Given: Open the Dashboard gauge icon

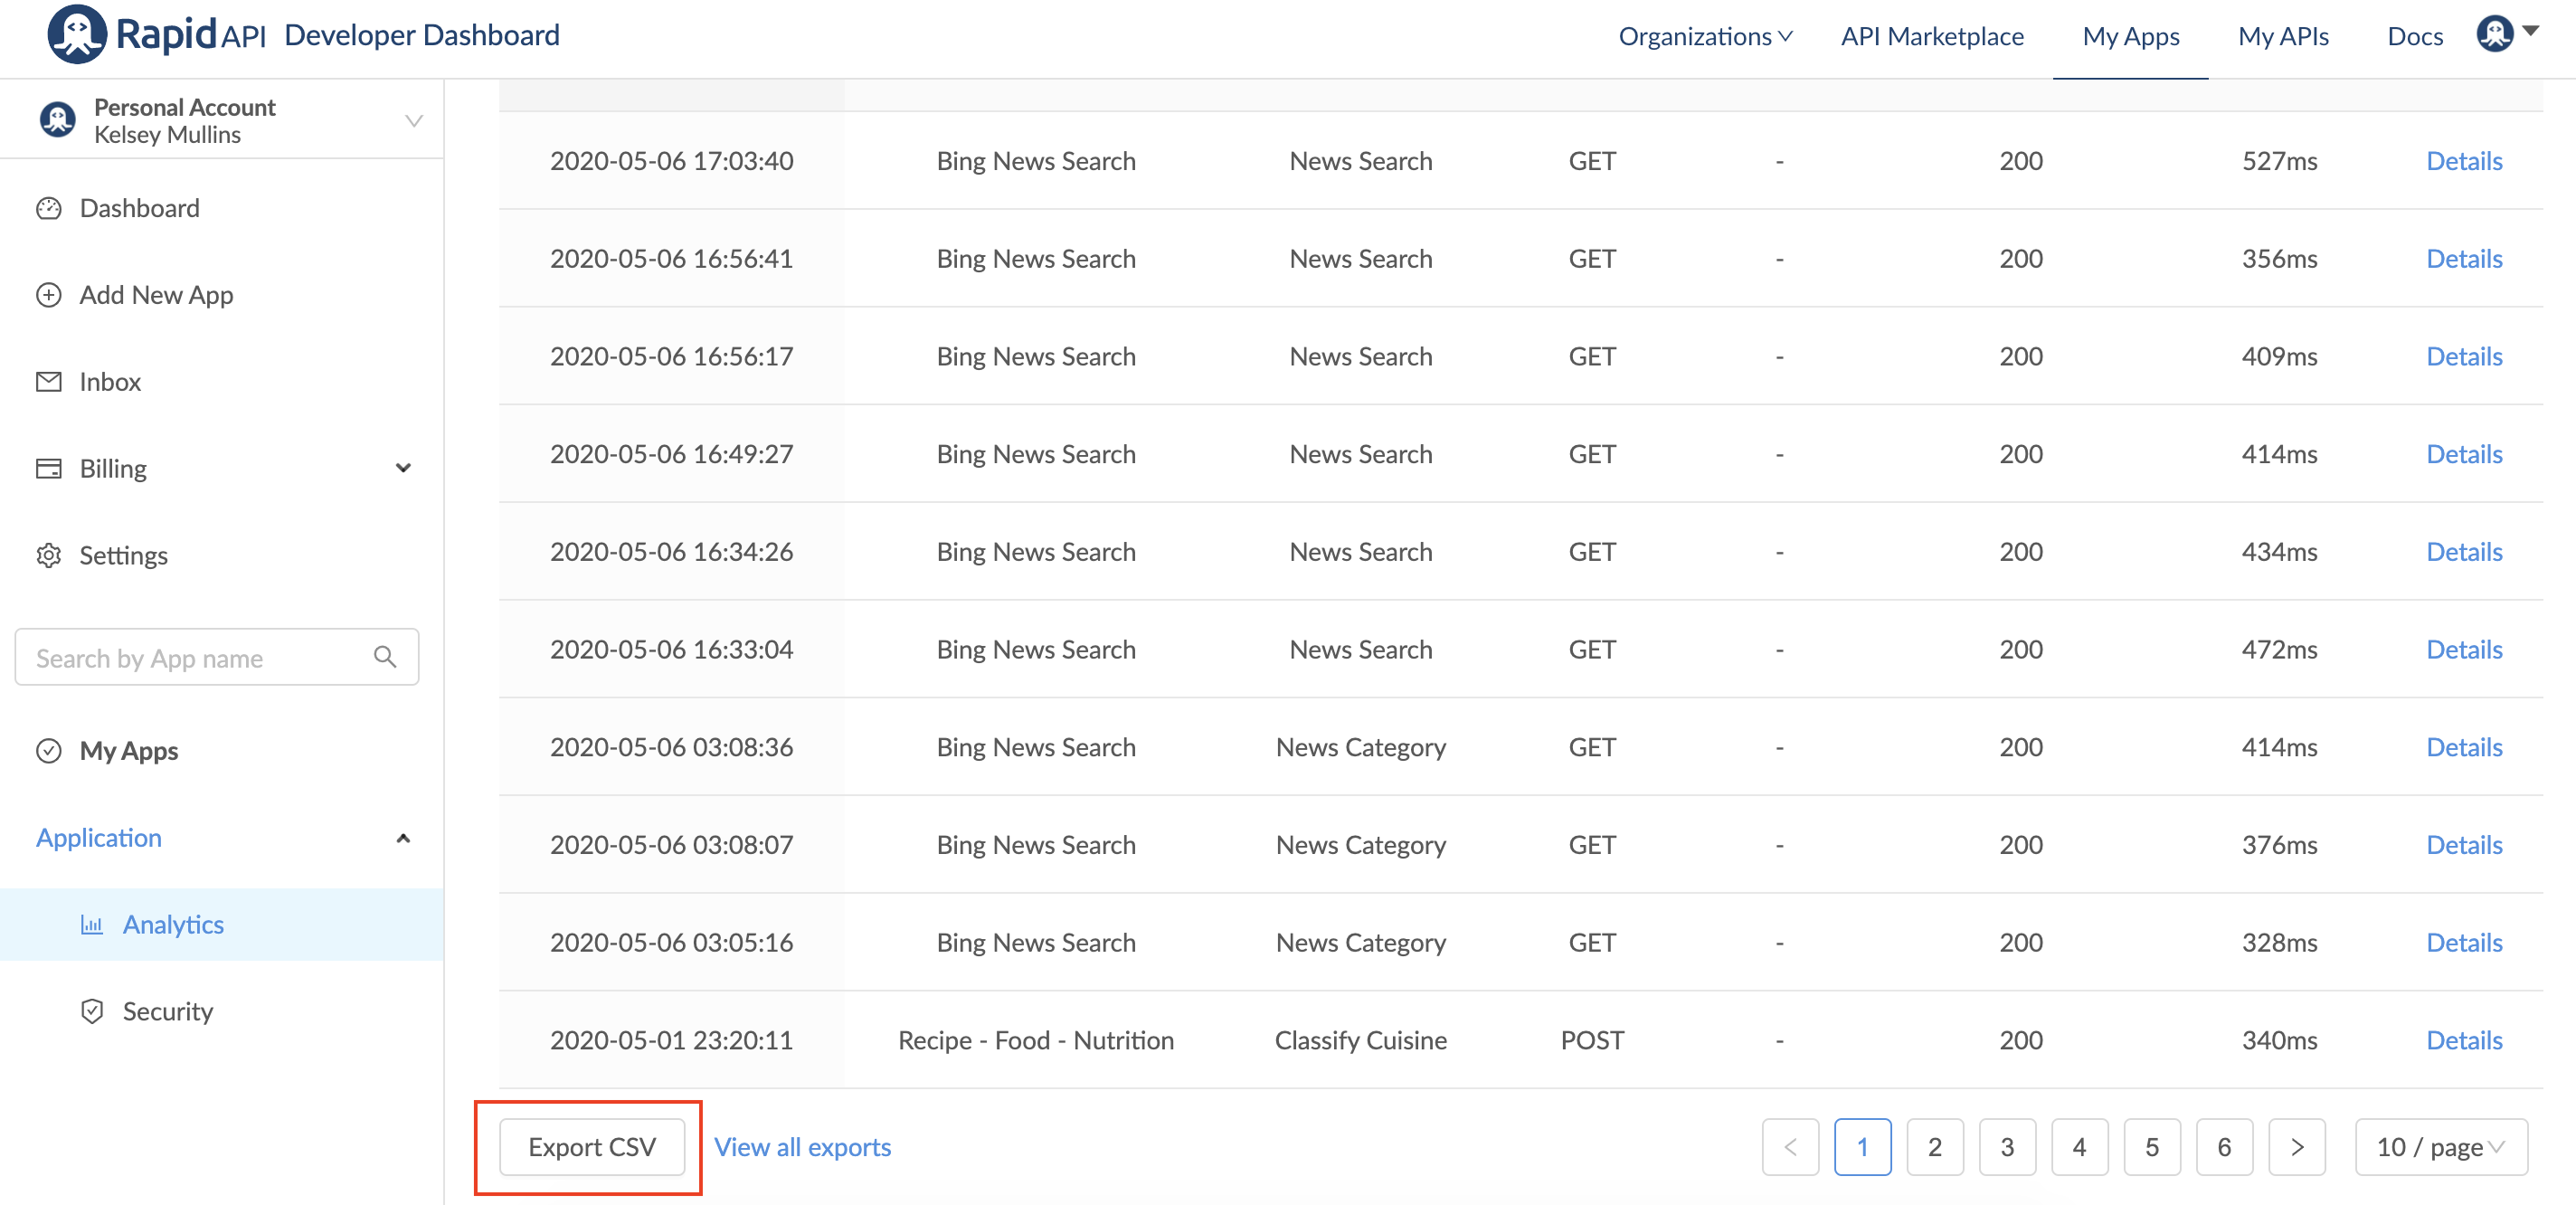Looking at the screenshot, I should tap(49, 208).
